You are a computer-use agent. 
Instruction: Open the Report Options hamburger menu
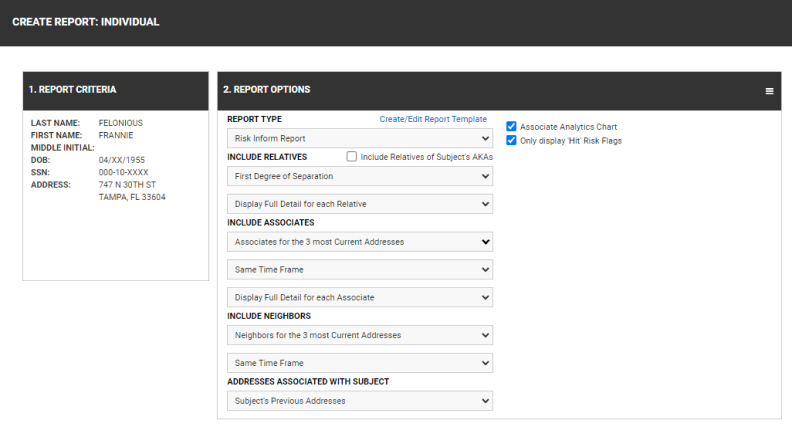[769, 90]
